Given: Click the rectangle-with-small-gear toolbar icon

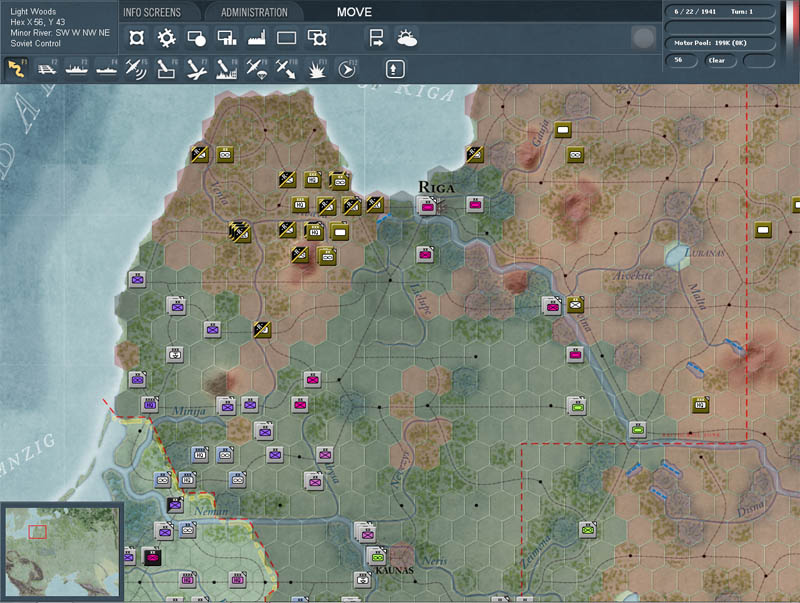Looking at the screenshot, I should 317,38.
